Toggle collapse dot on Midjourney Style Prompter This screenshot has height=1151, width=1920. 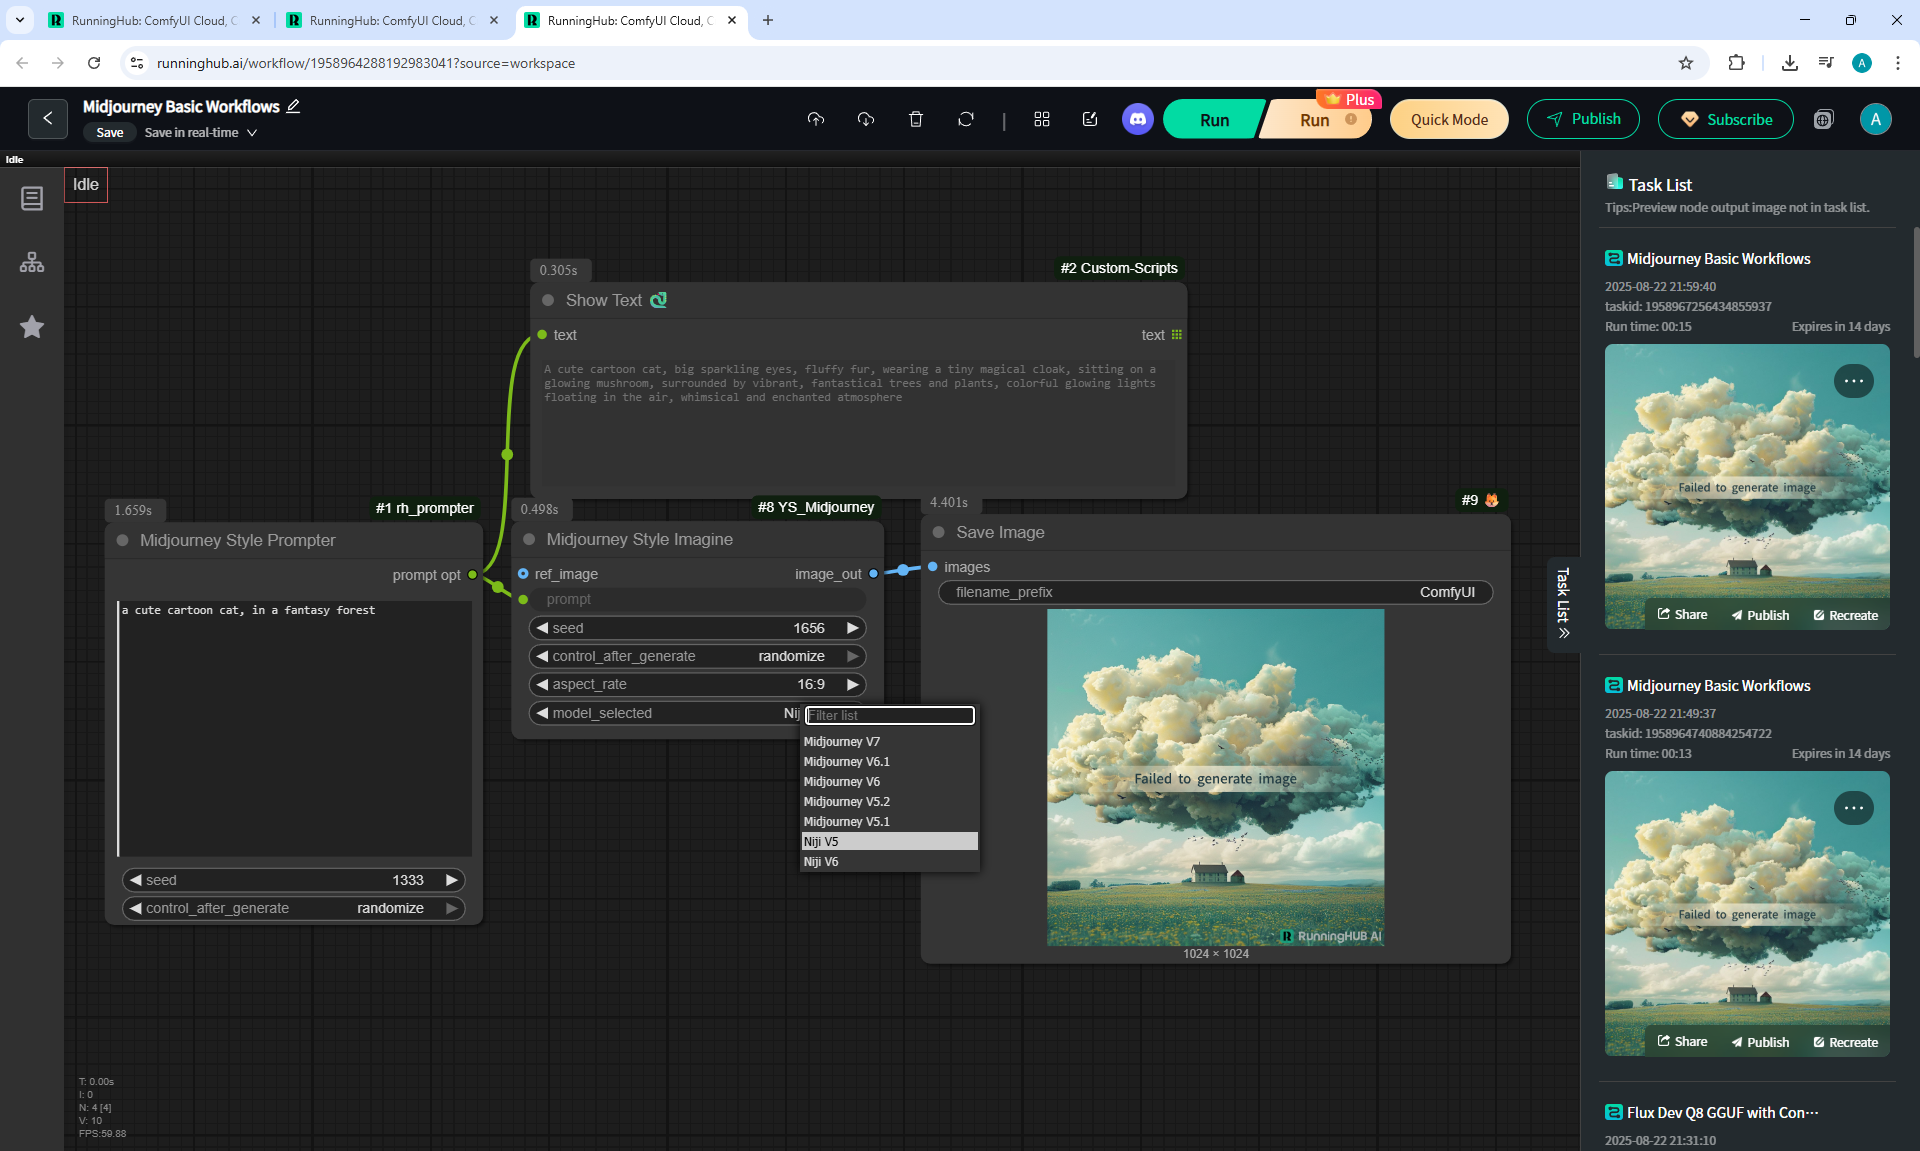tap(123, 540)
